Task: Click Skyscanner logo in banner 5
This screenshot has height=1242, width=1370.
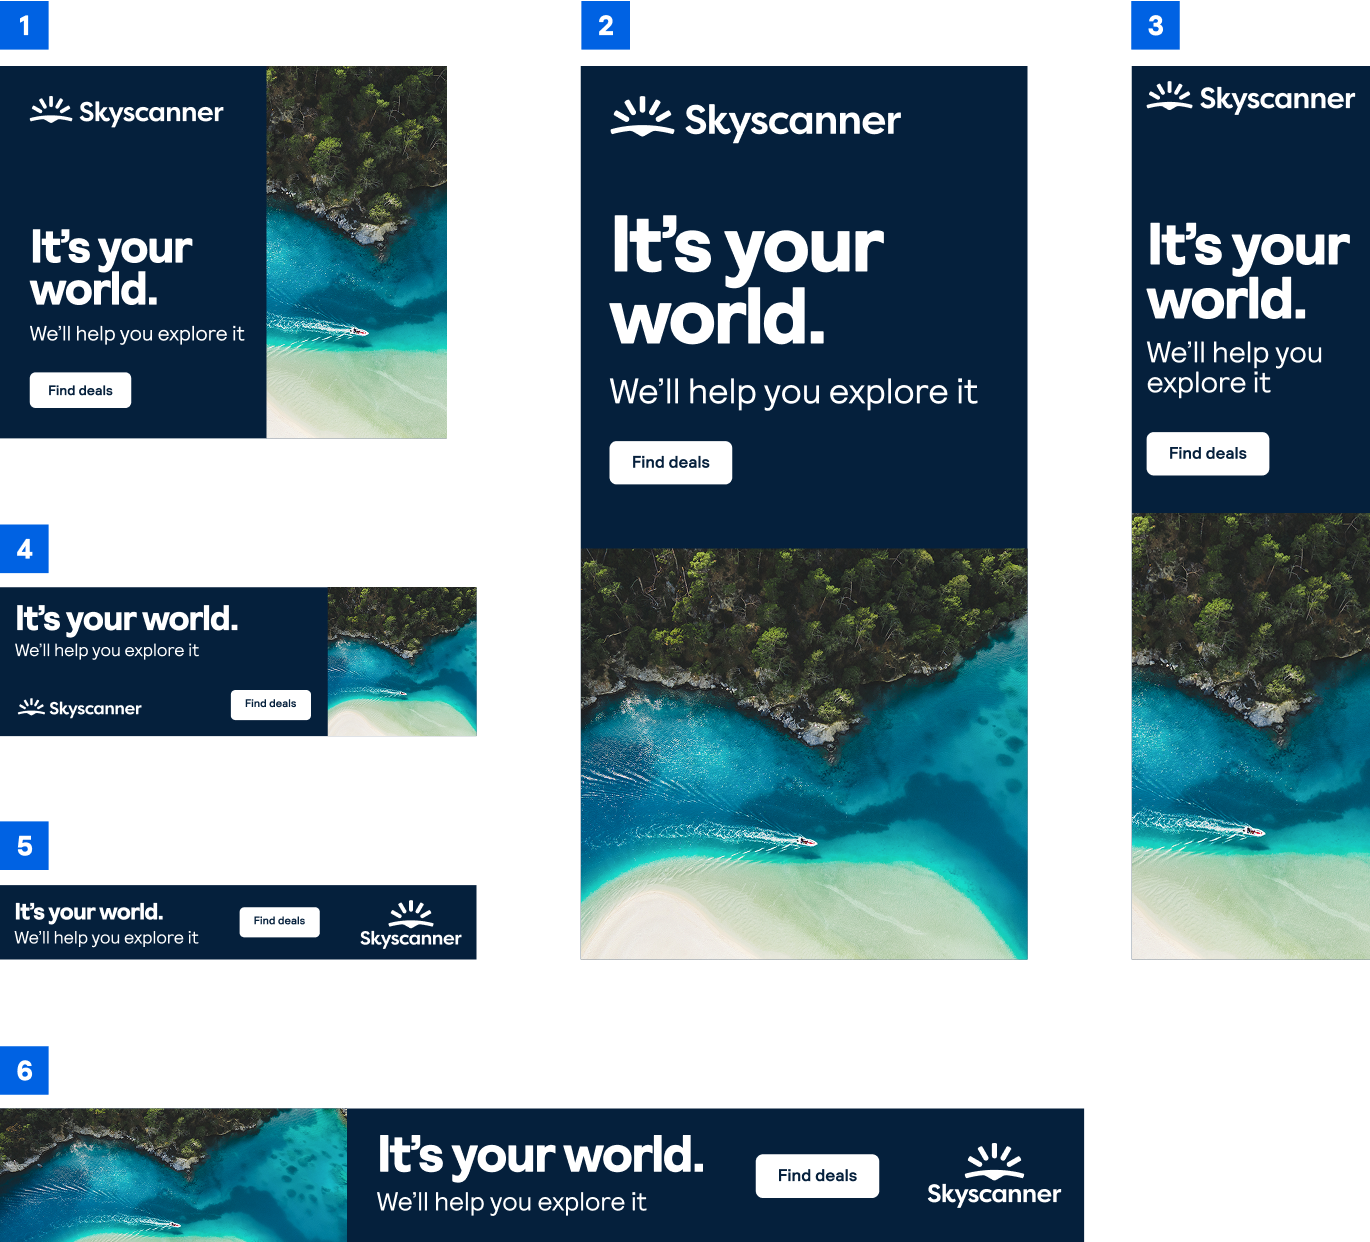Action: pos(410,925)
